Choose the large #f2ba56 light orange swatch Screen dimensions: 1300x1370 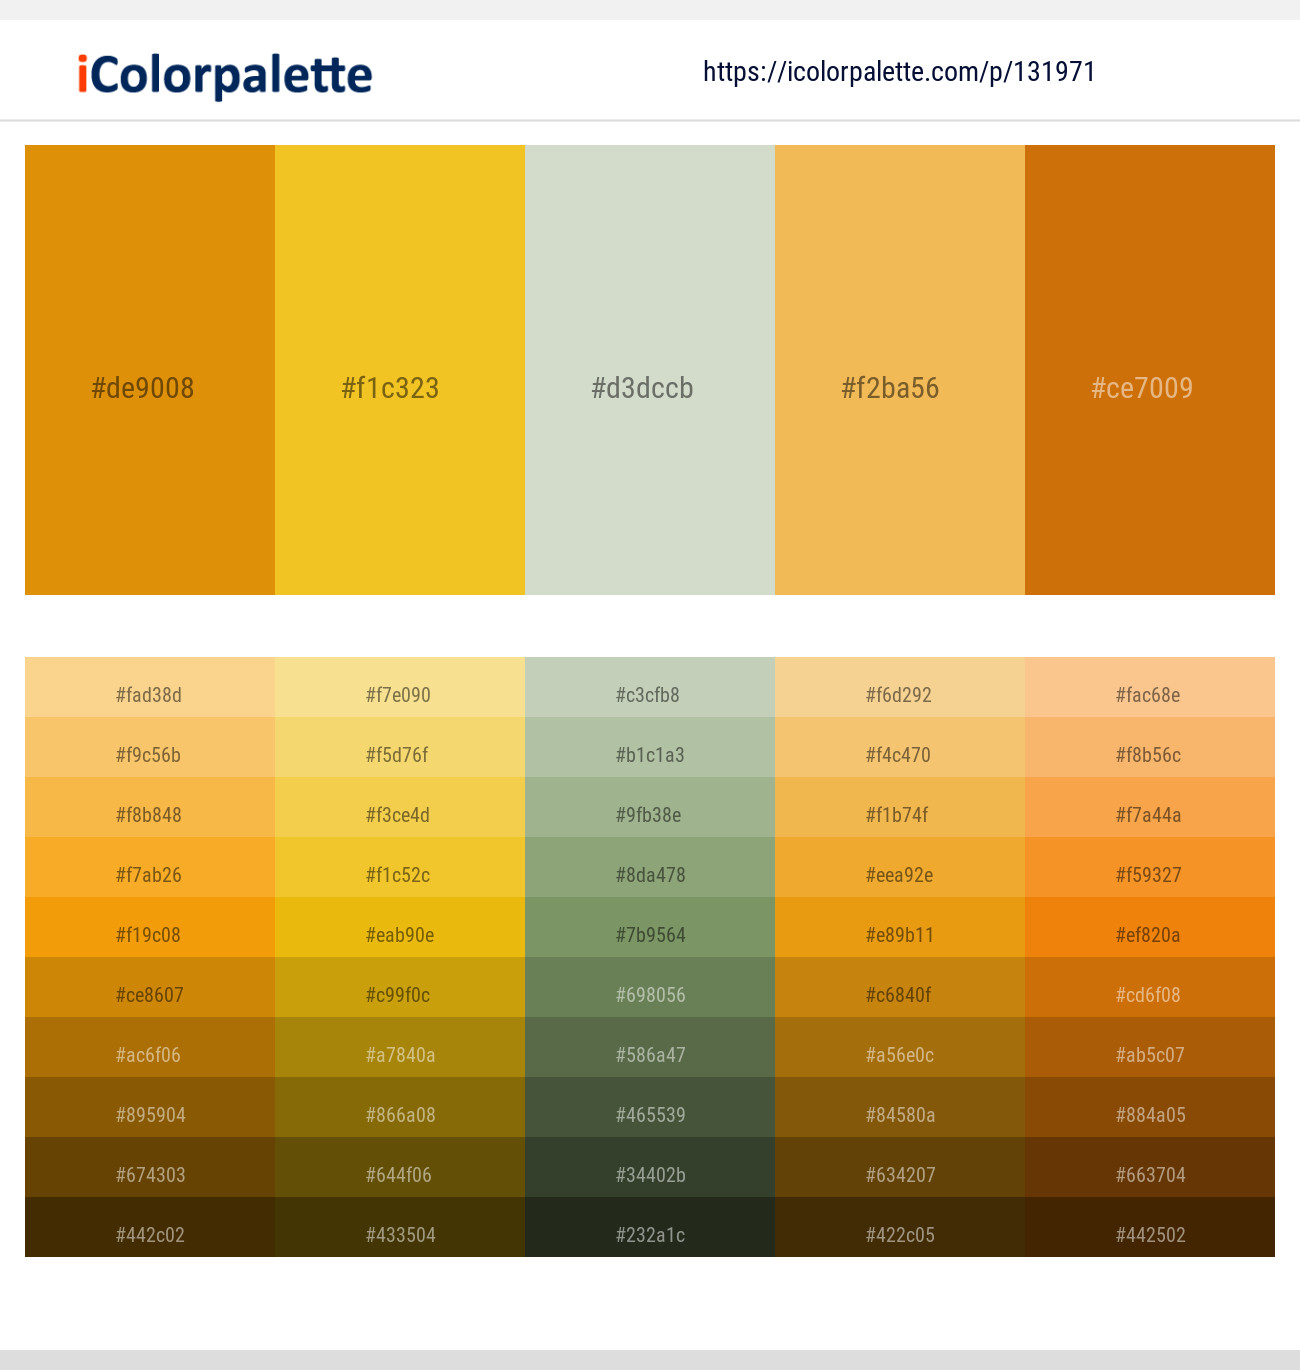(x=900, y=370)
